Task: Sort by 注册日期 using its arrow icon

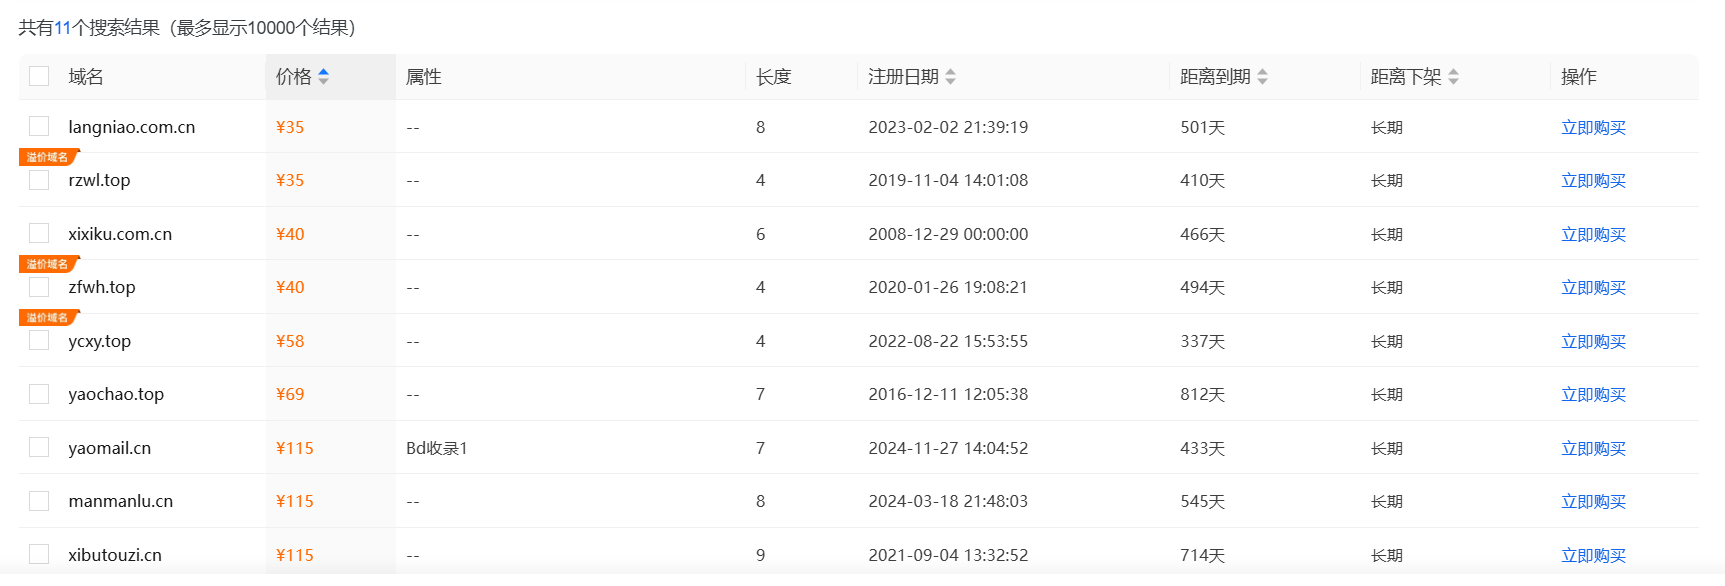Action: pos(950,77)
